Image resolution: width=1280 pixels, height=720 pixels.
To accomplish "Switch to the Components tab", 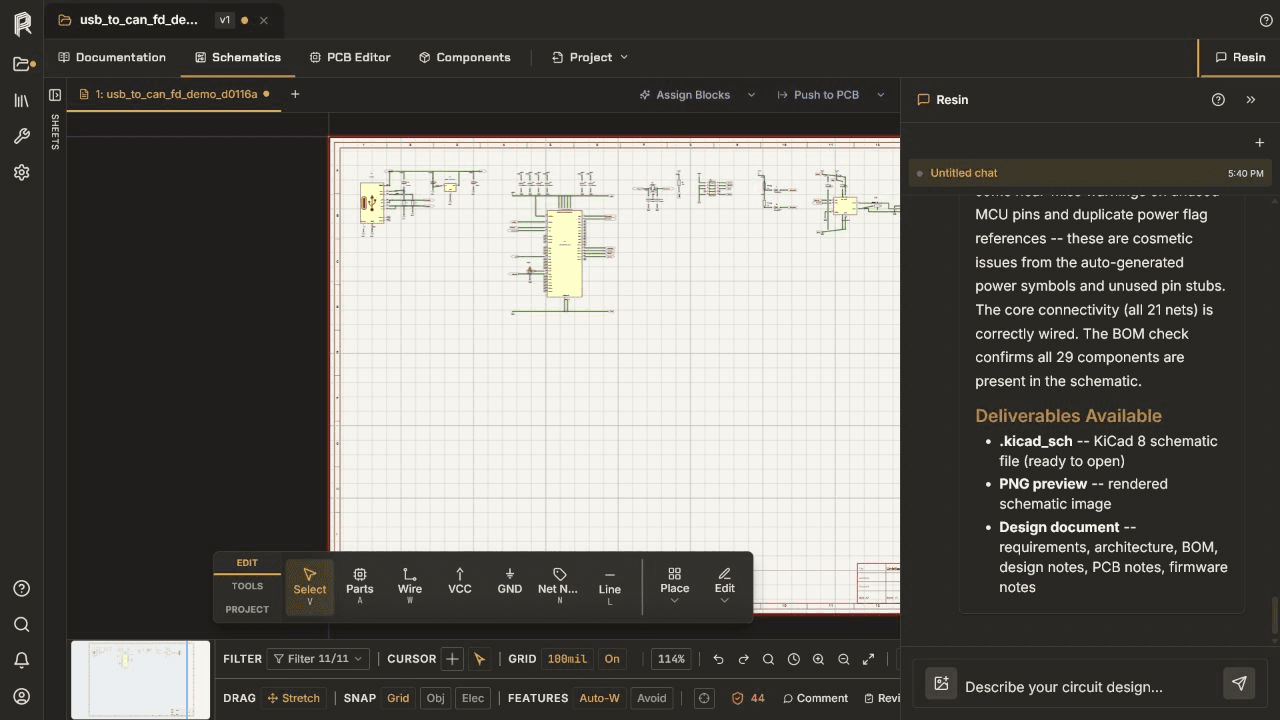I will 464,57.
